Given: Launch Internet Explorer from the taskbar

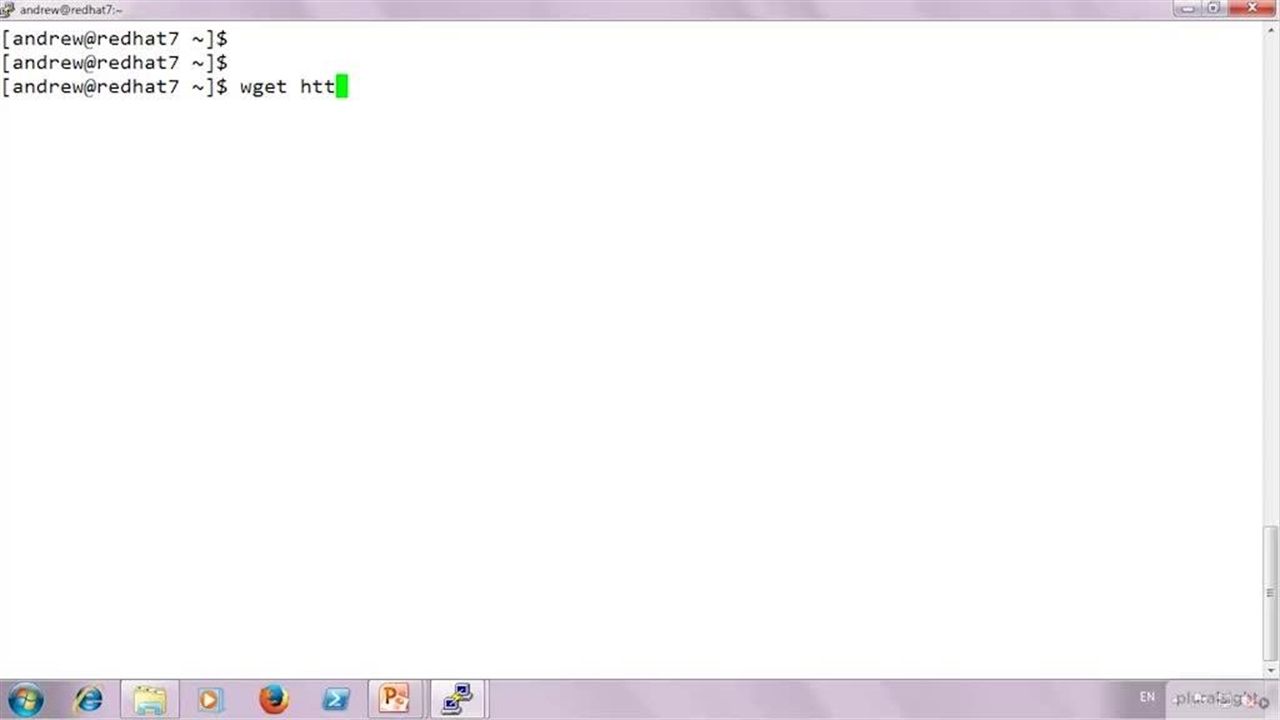Looking at the screenshot, I should (89, 699).
